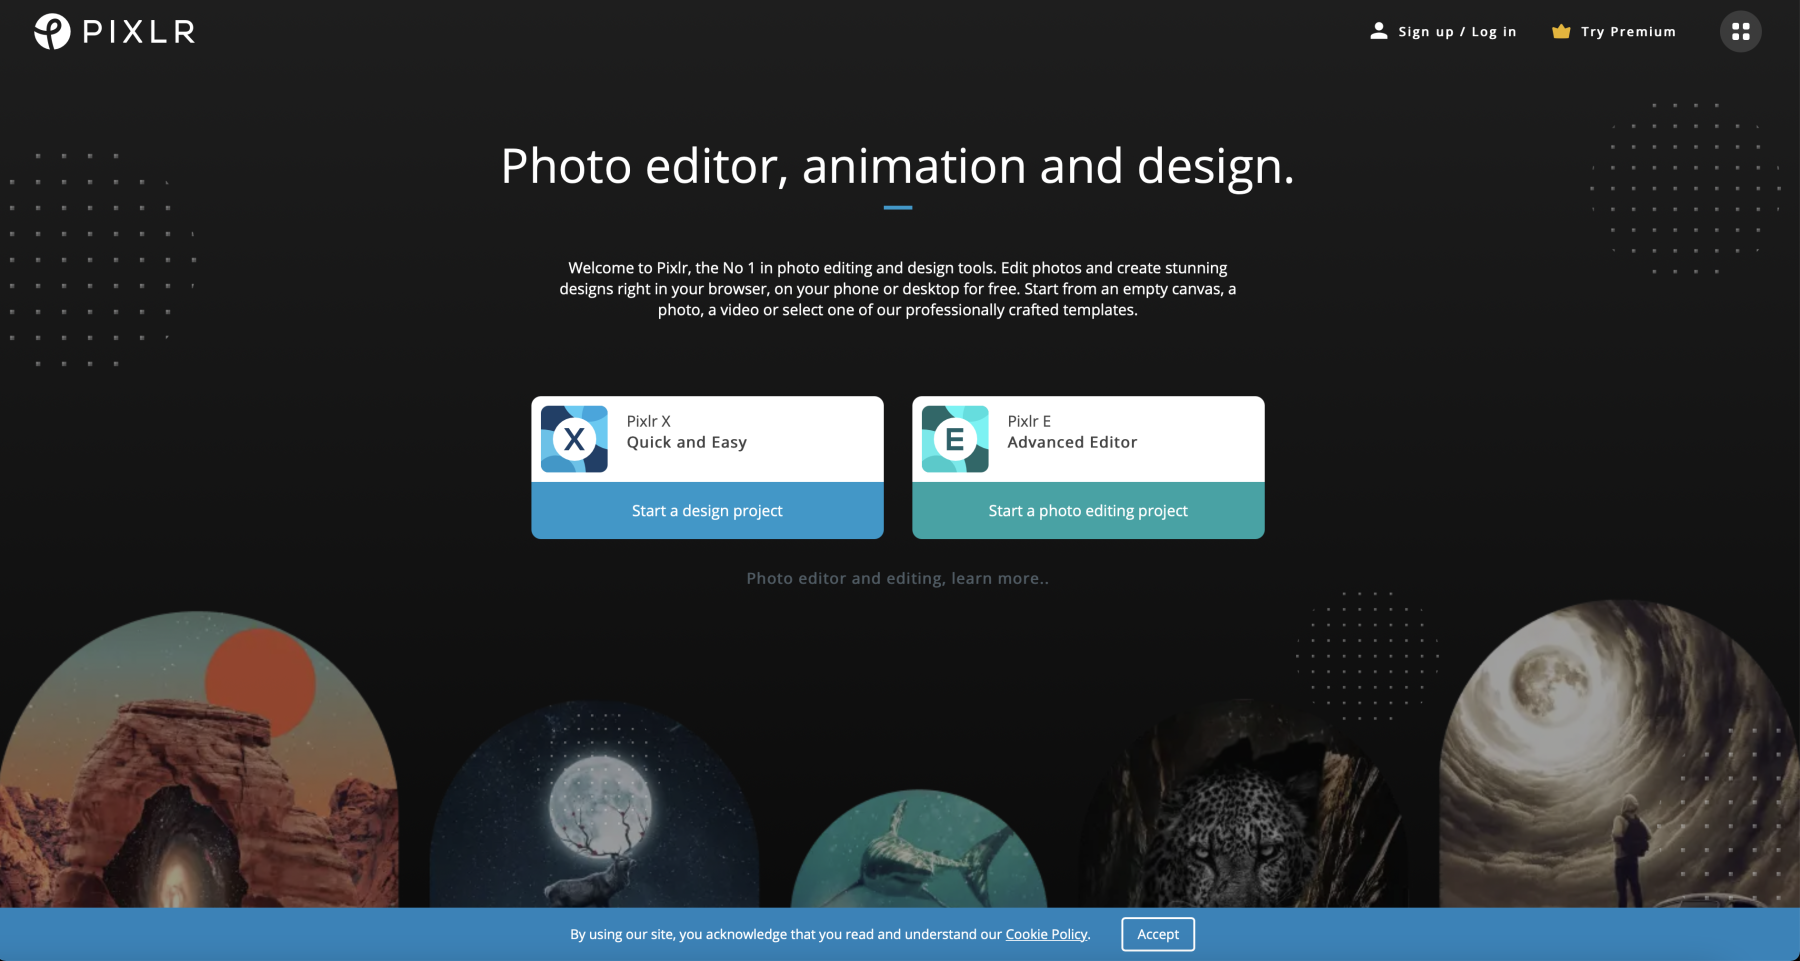The image size is (1800, 961).
Task: Click the red rock desert thumbnail
Action: pos(199,760)
